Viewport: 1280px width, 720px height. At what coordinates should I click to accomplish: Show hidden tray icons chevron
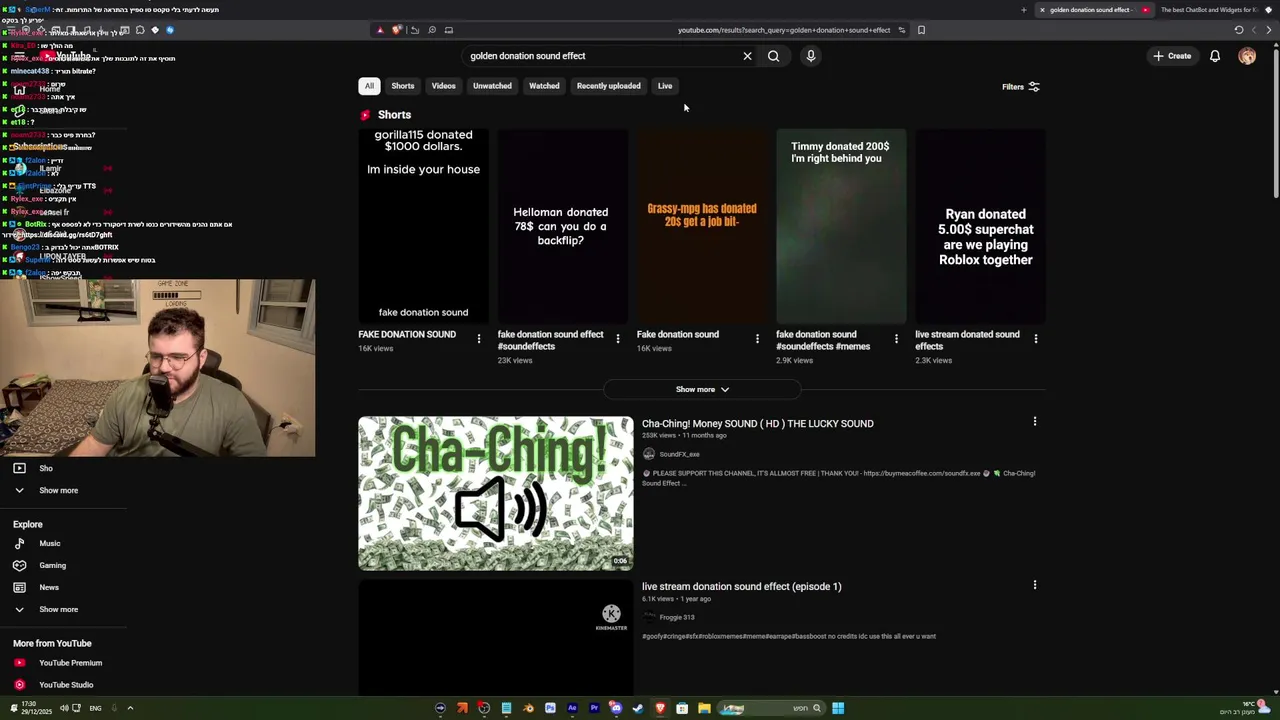130,708
